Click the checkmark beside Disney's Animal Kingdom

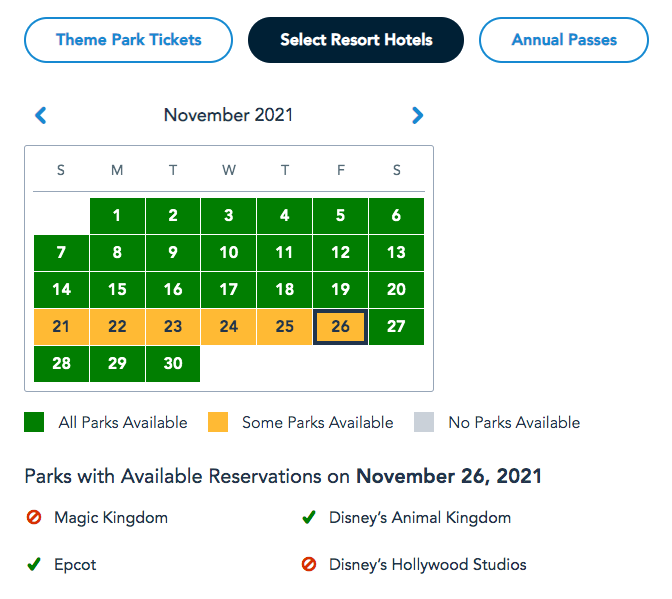point(309,518)
